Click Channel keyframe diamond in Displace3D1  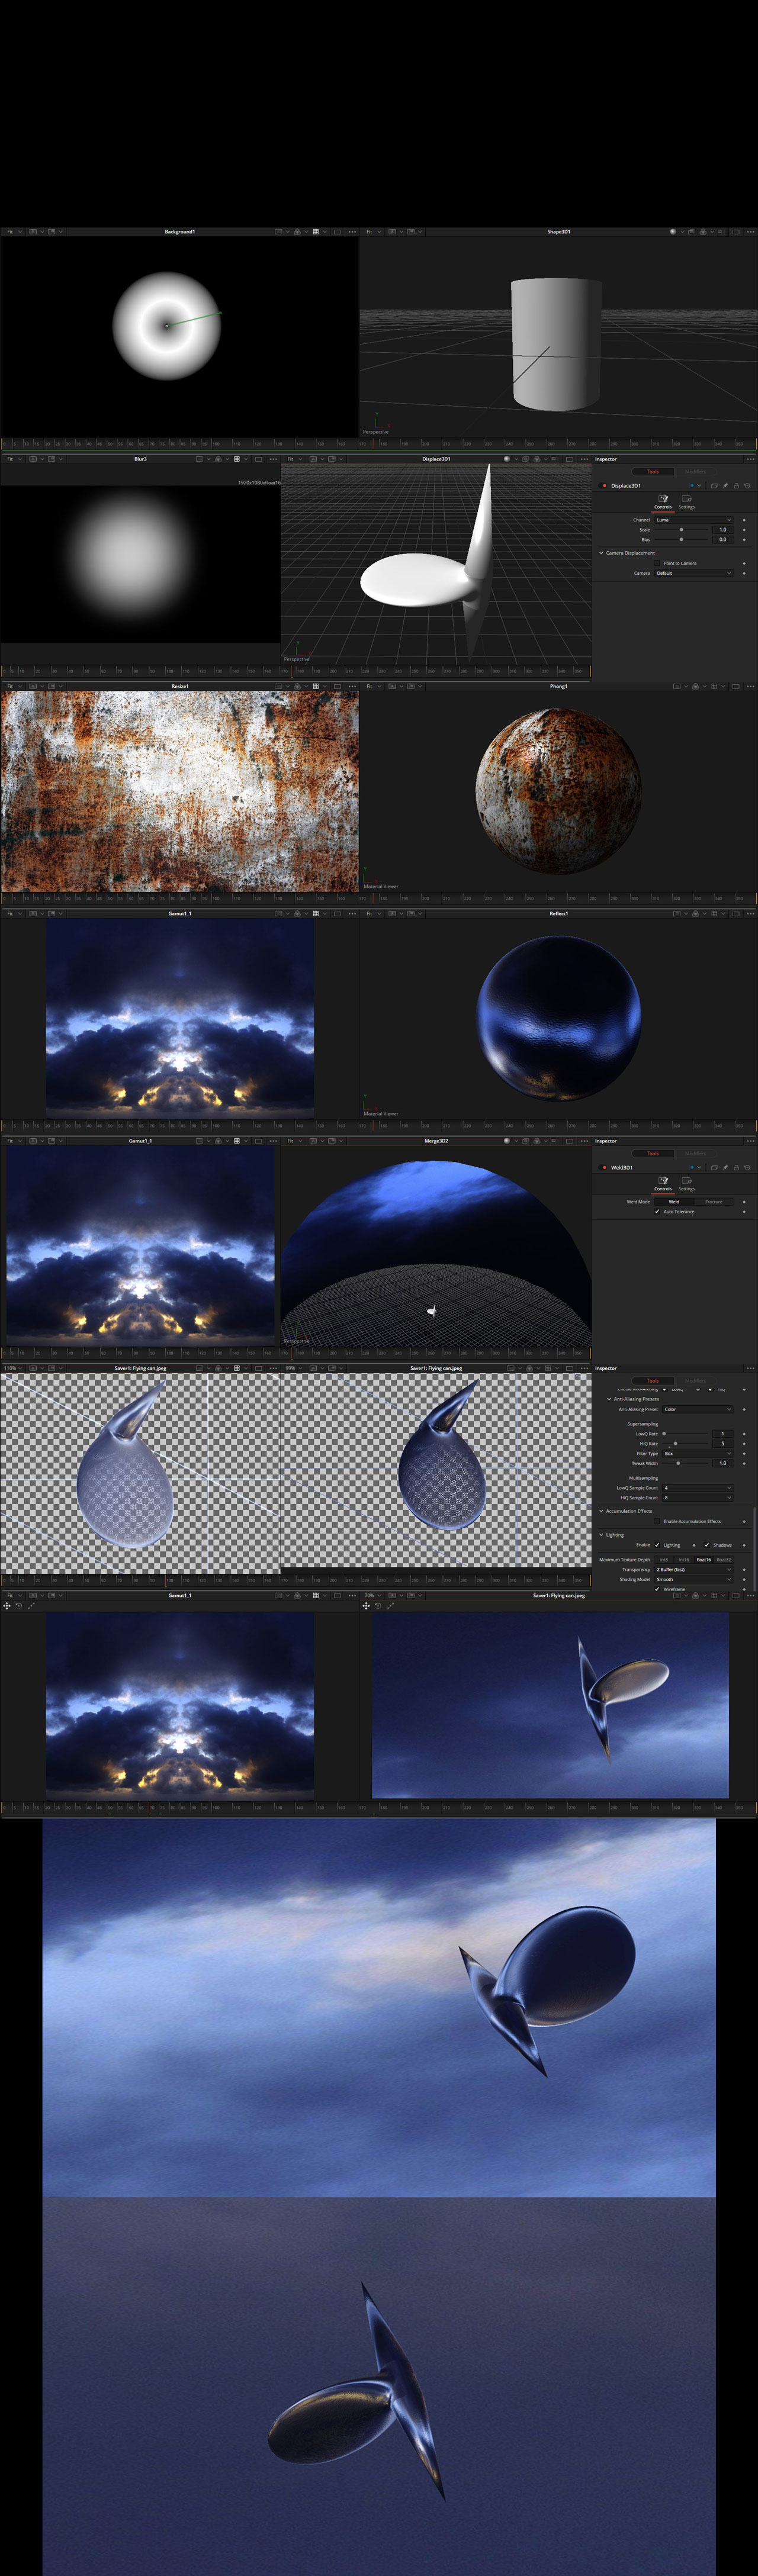744,520
